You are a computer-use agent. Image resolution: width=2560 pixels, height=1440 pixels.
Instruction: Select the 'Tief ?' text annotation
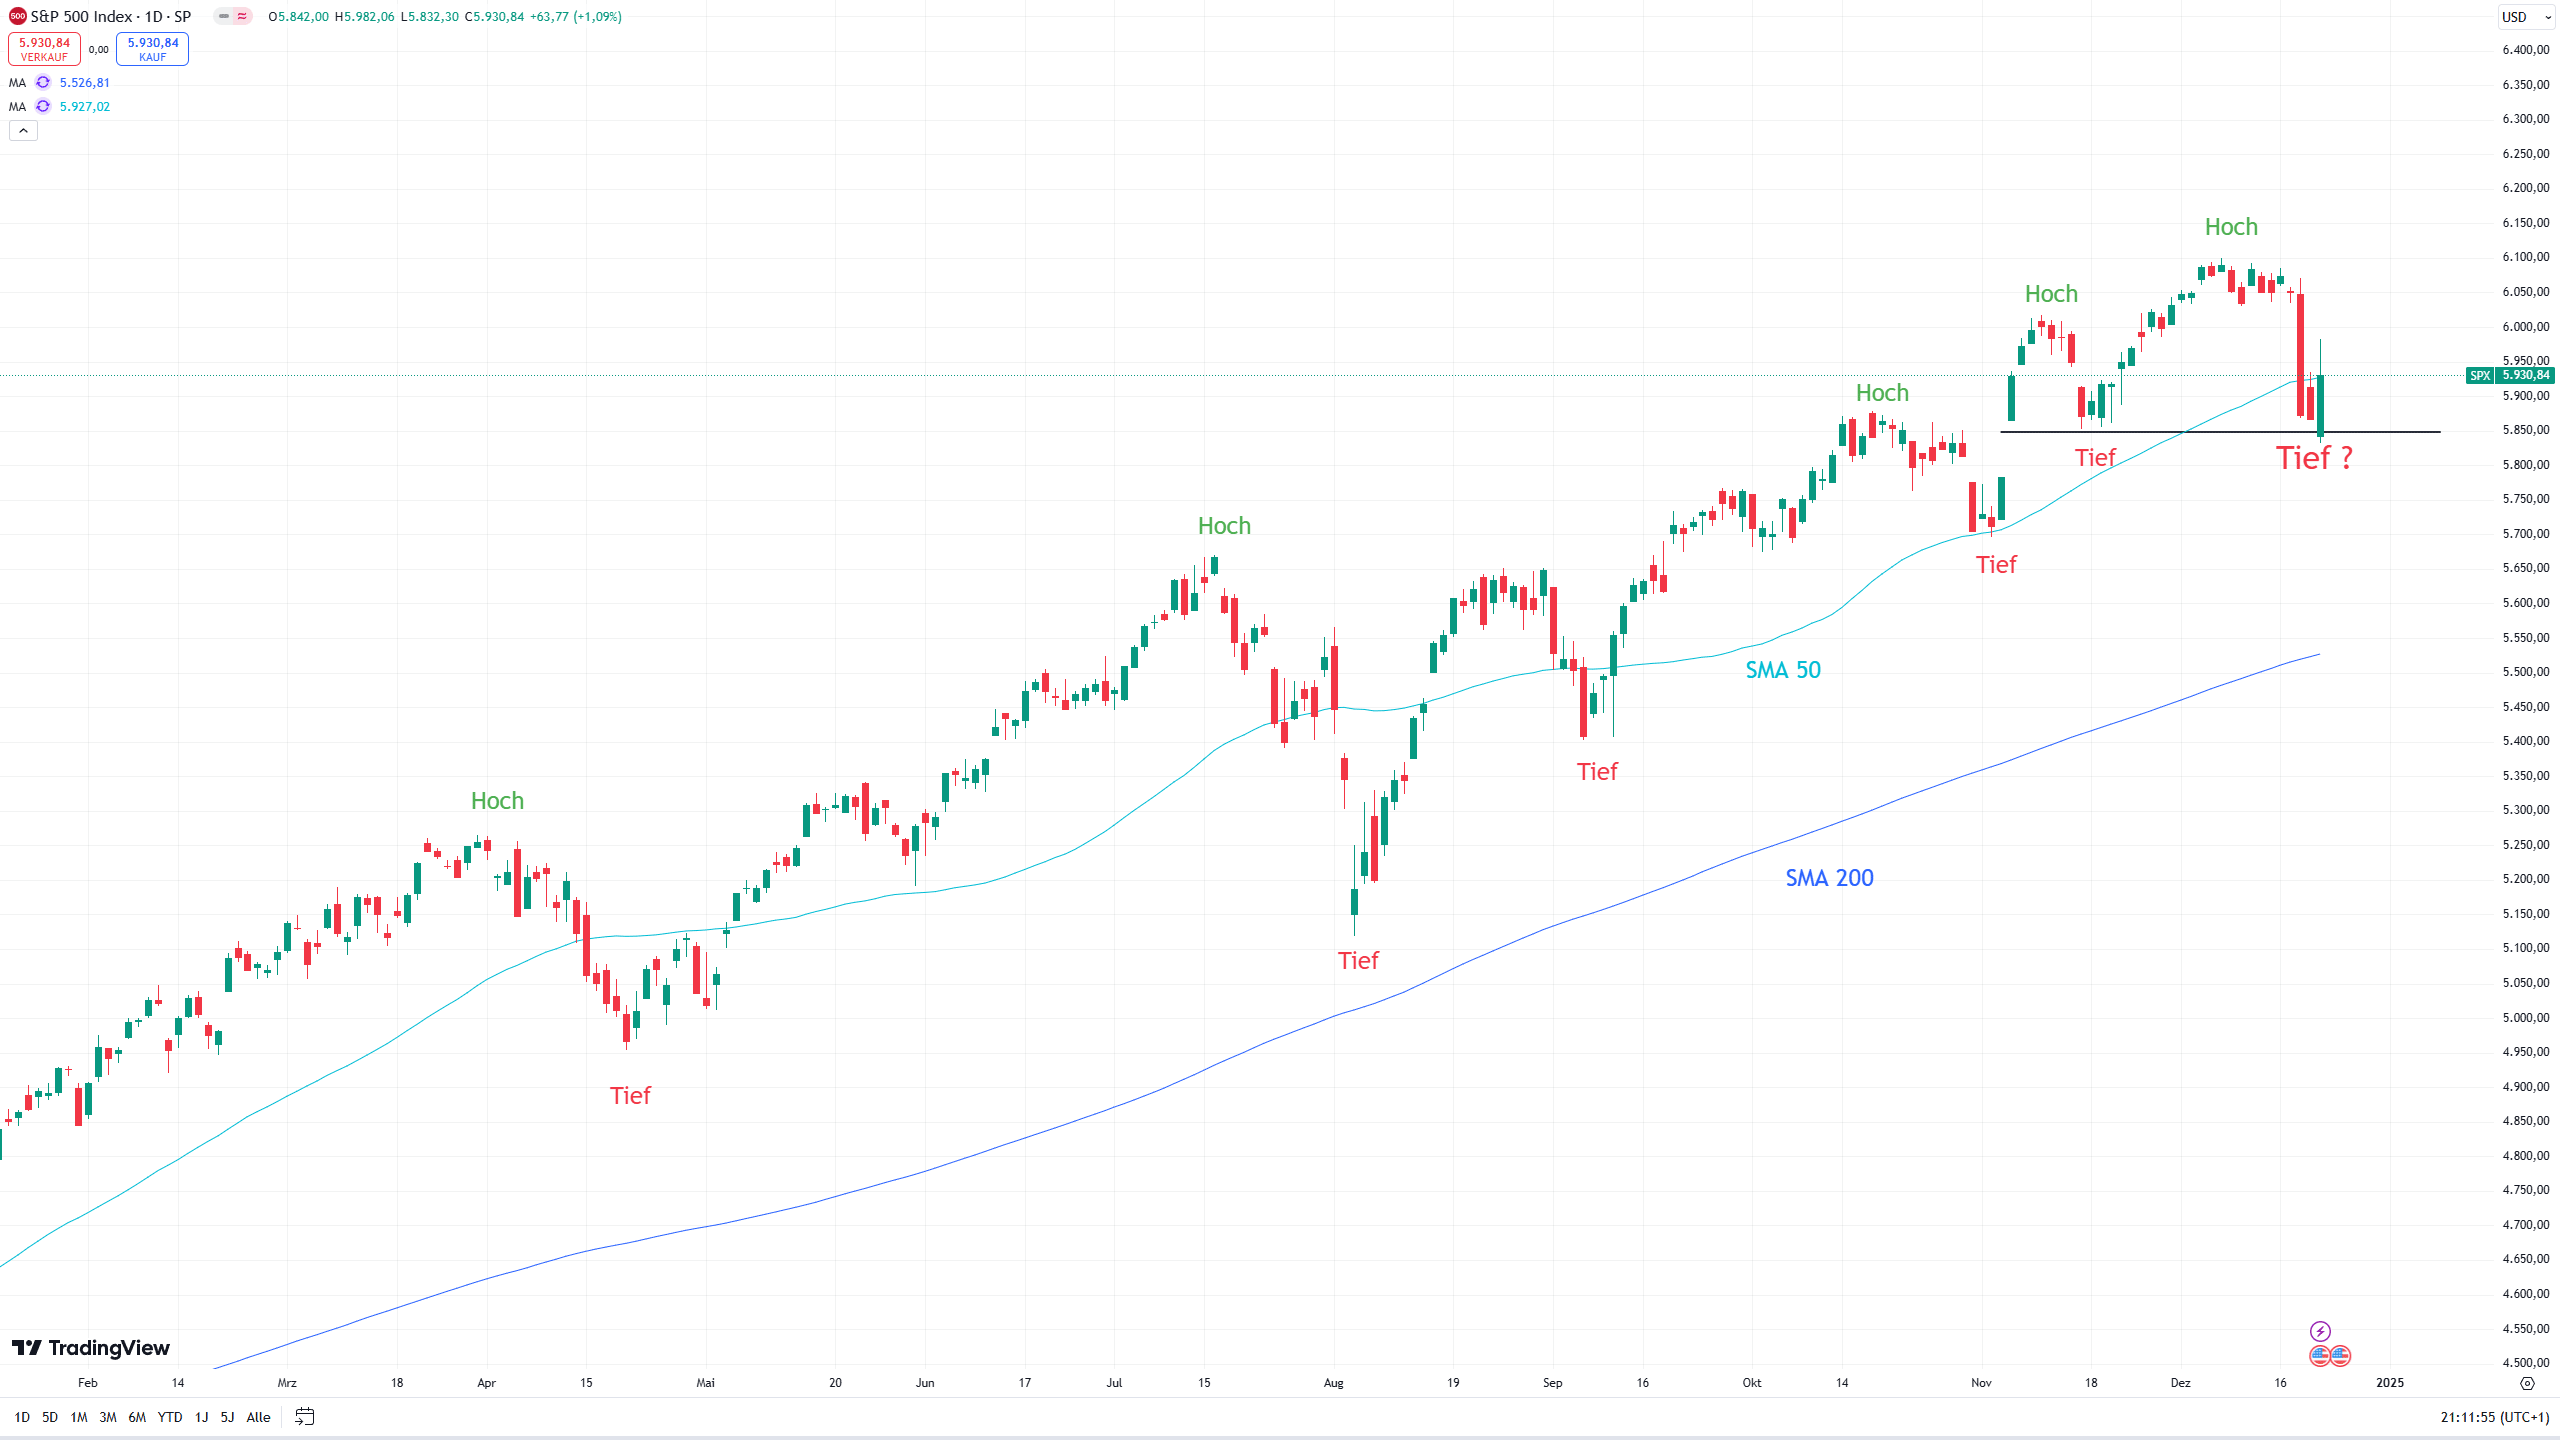(2314, 458)
